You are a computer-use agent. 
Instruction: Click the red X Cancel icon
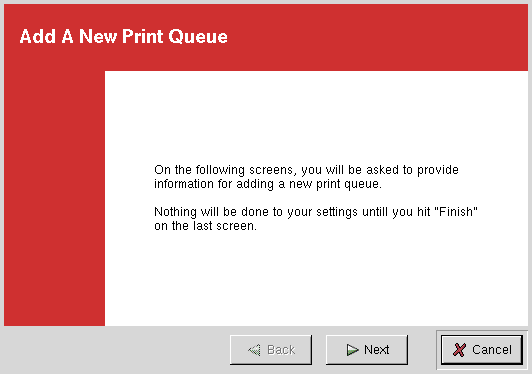tap(459, 350)
